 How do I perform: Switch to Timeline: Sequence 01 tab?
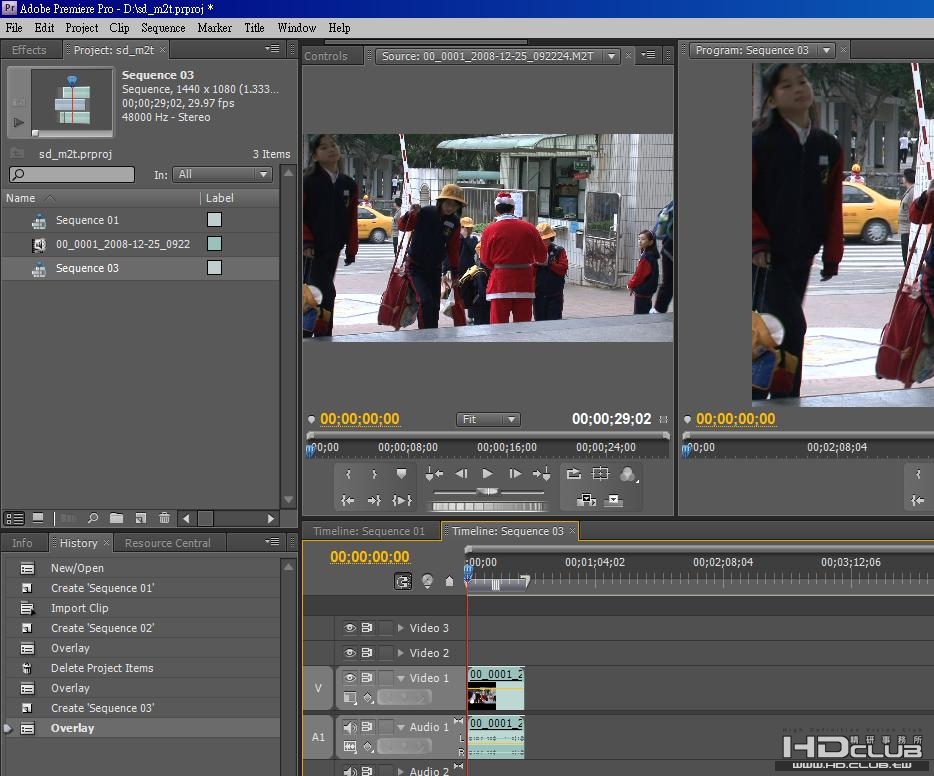click(369, 531)
